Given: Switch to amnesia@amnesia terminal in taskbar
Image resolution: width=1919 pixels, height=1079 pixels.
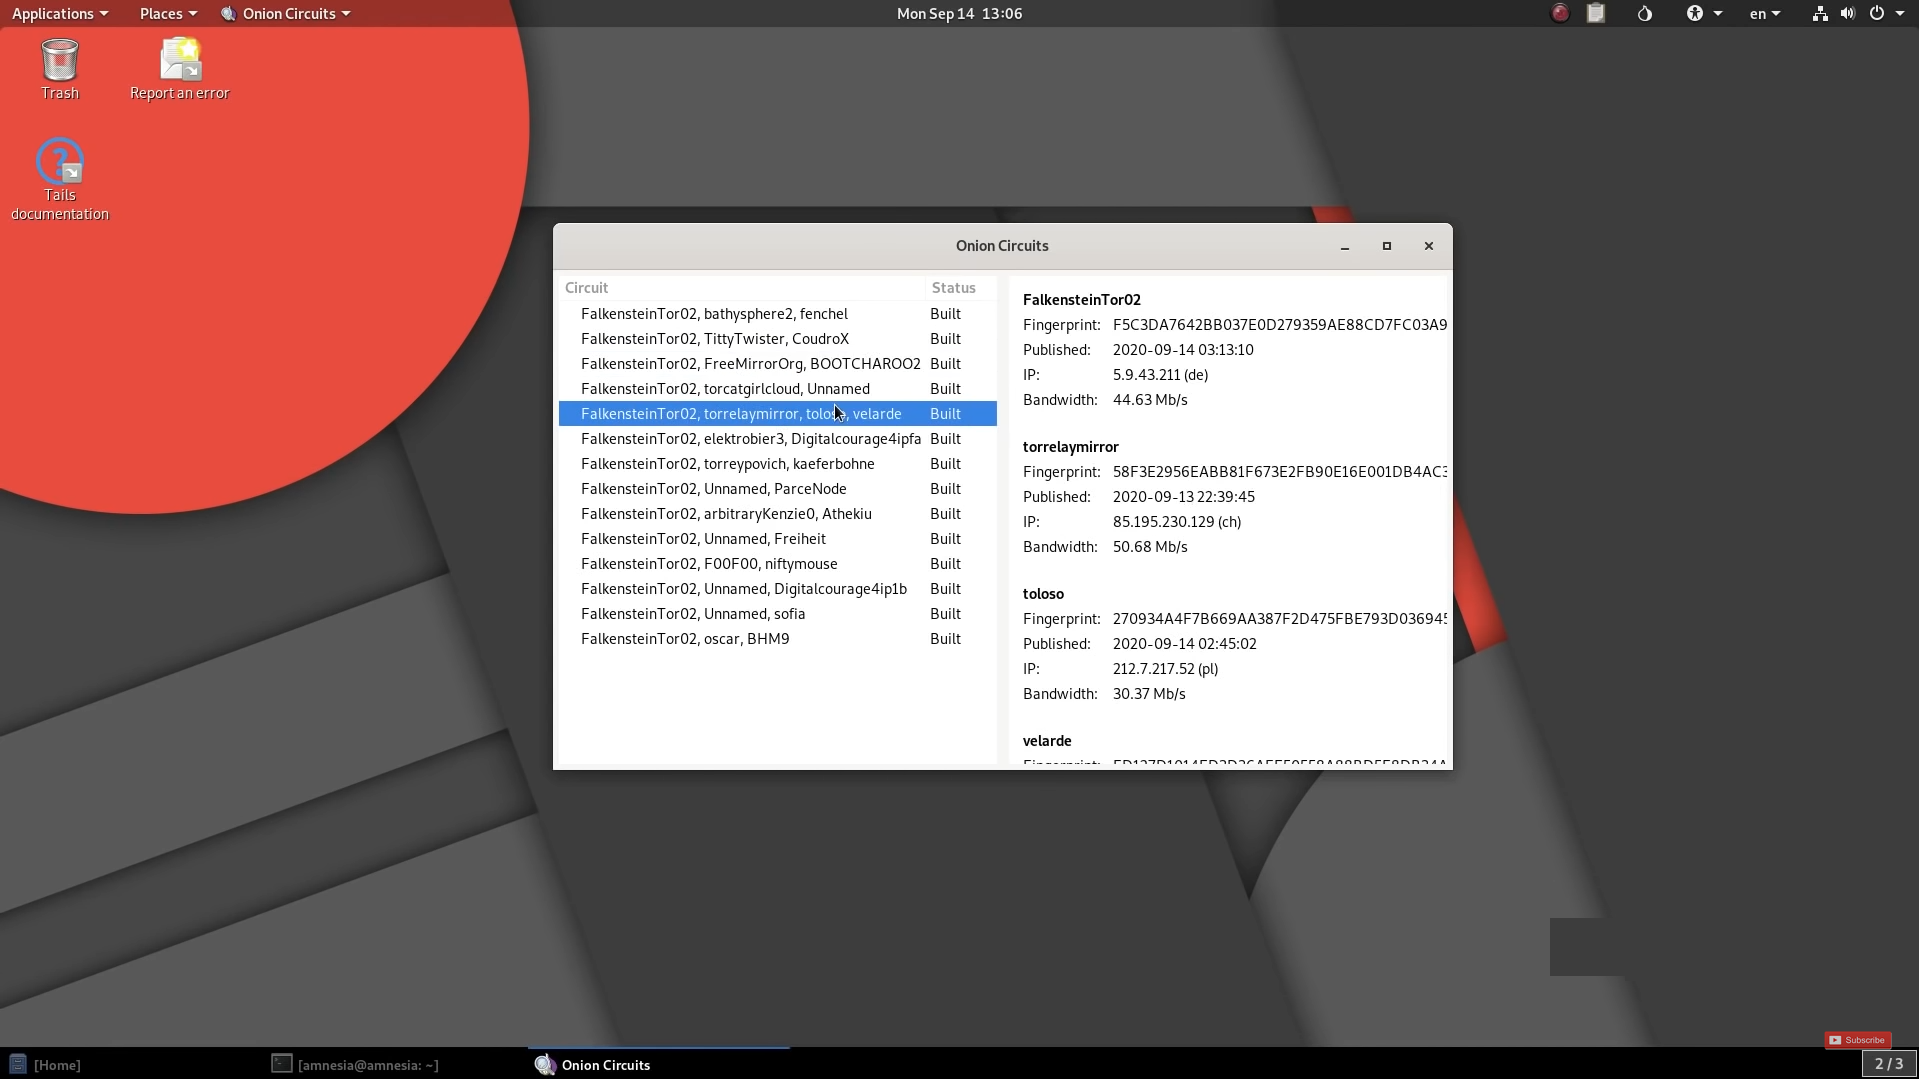Looking at the screenshot, I should tap(355, 1064).
